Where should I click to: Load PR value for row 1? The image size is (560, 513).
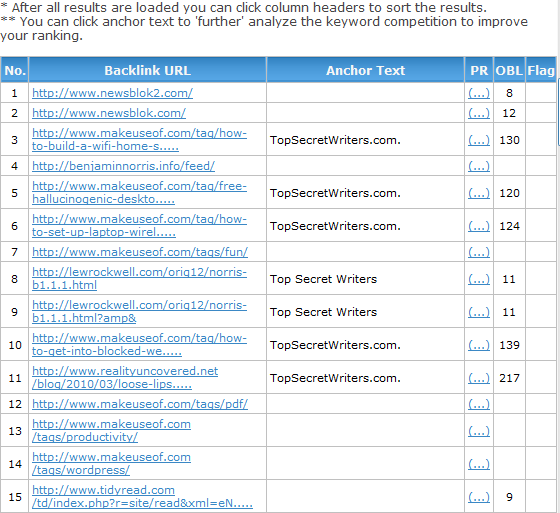(x=479, y=93)
